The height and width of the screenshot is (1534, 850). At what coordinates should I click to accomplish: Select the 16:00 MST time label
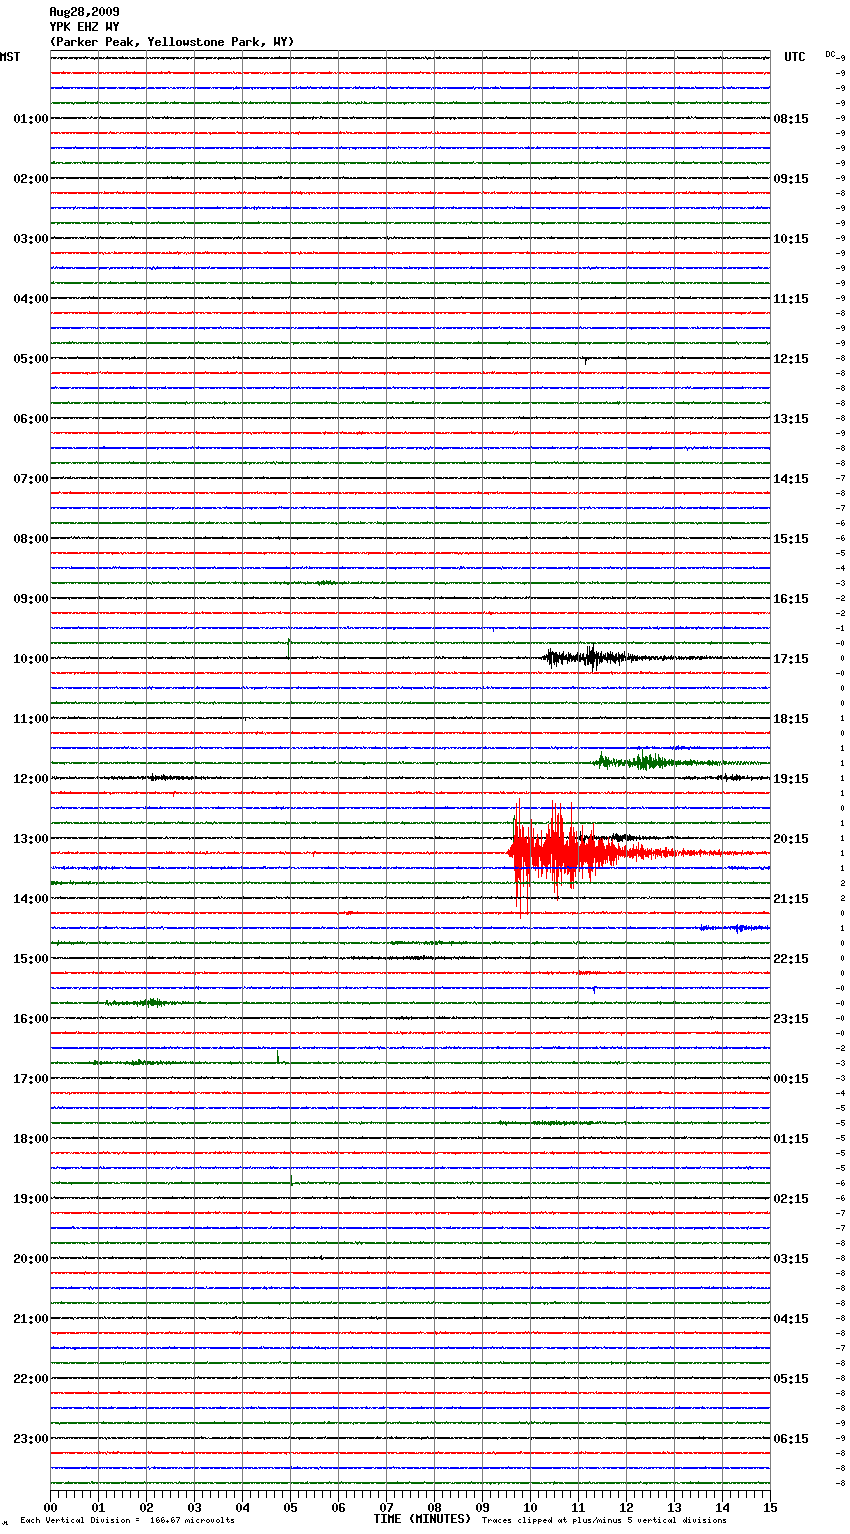[31, 1019]
